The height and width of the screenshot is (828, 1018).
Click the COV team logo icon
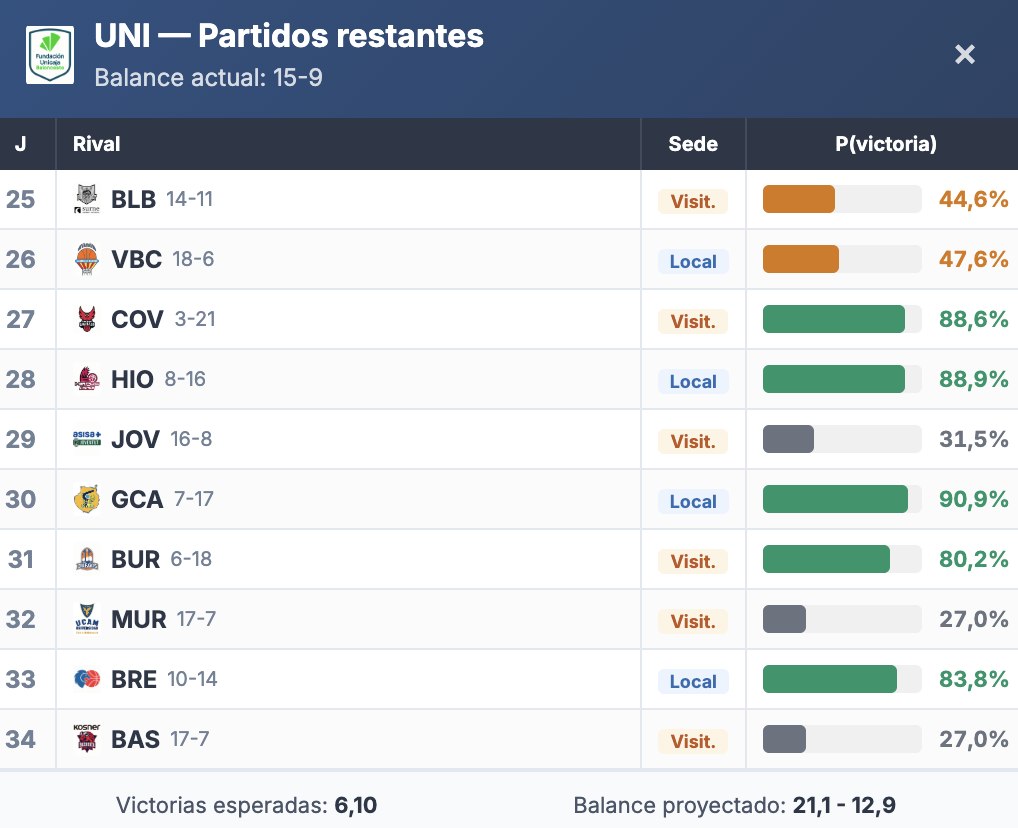(x=87, y=319)
